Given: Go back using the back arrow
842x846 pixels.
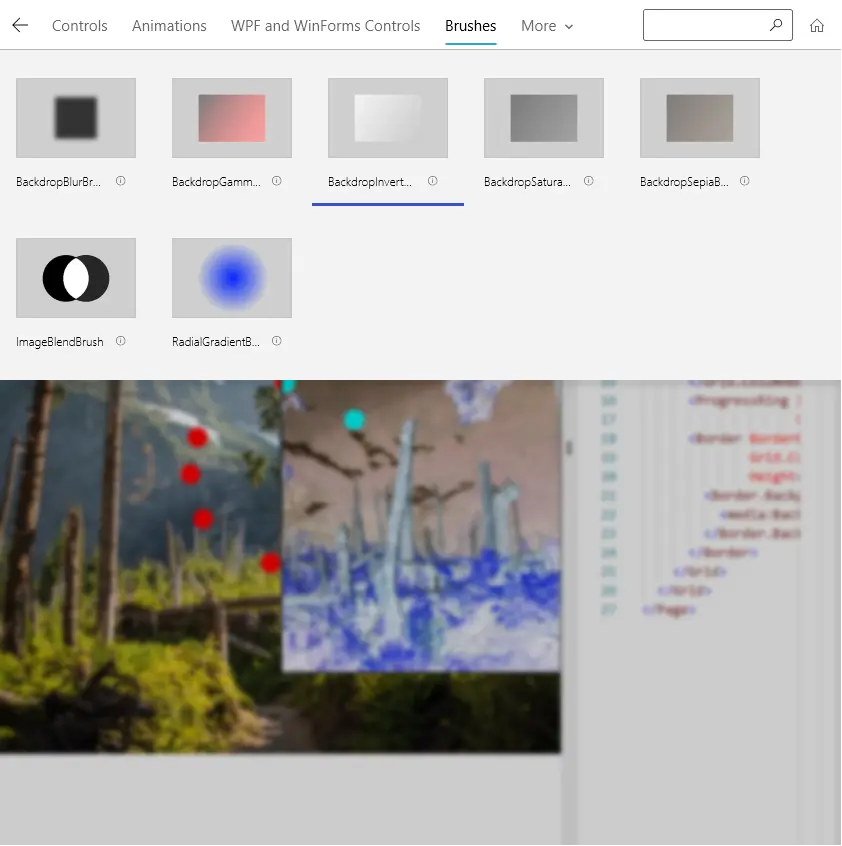Looking at the screenshot, I should pyautogui.click(x=20, y=25).
